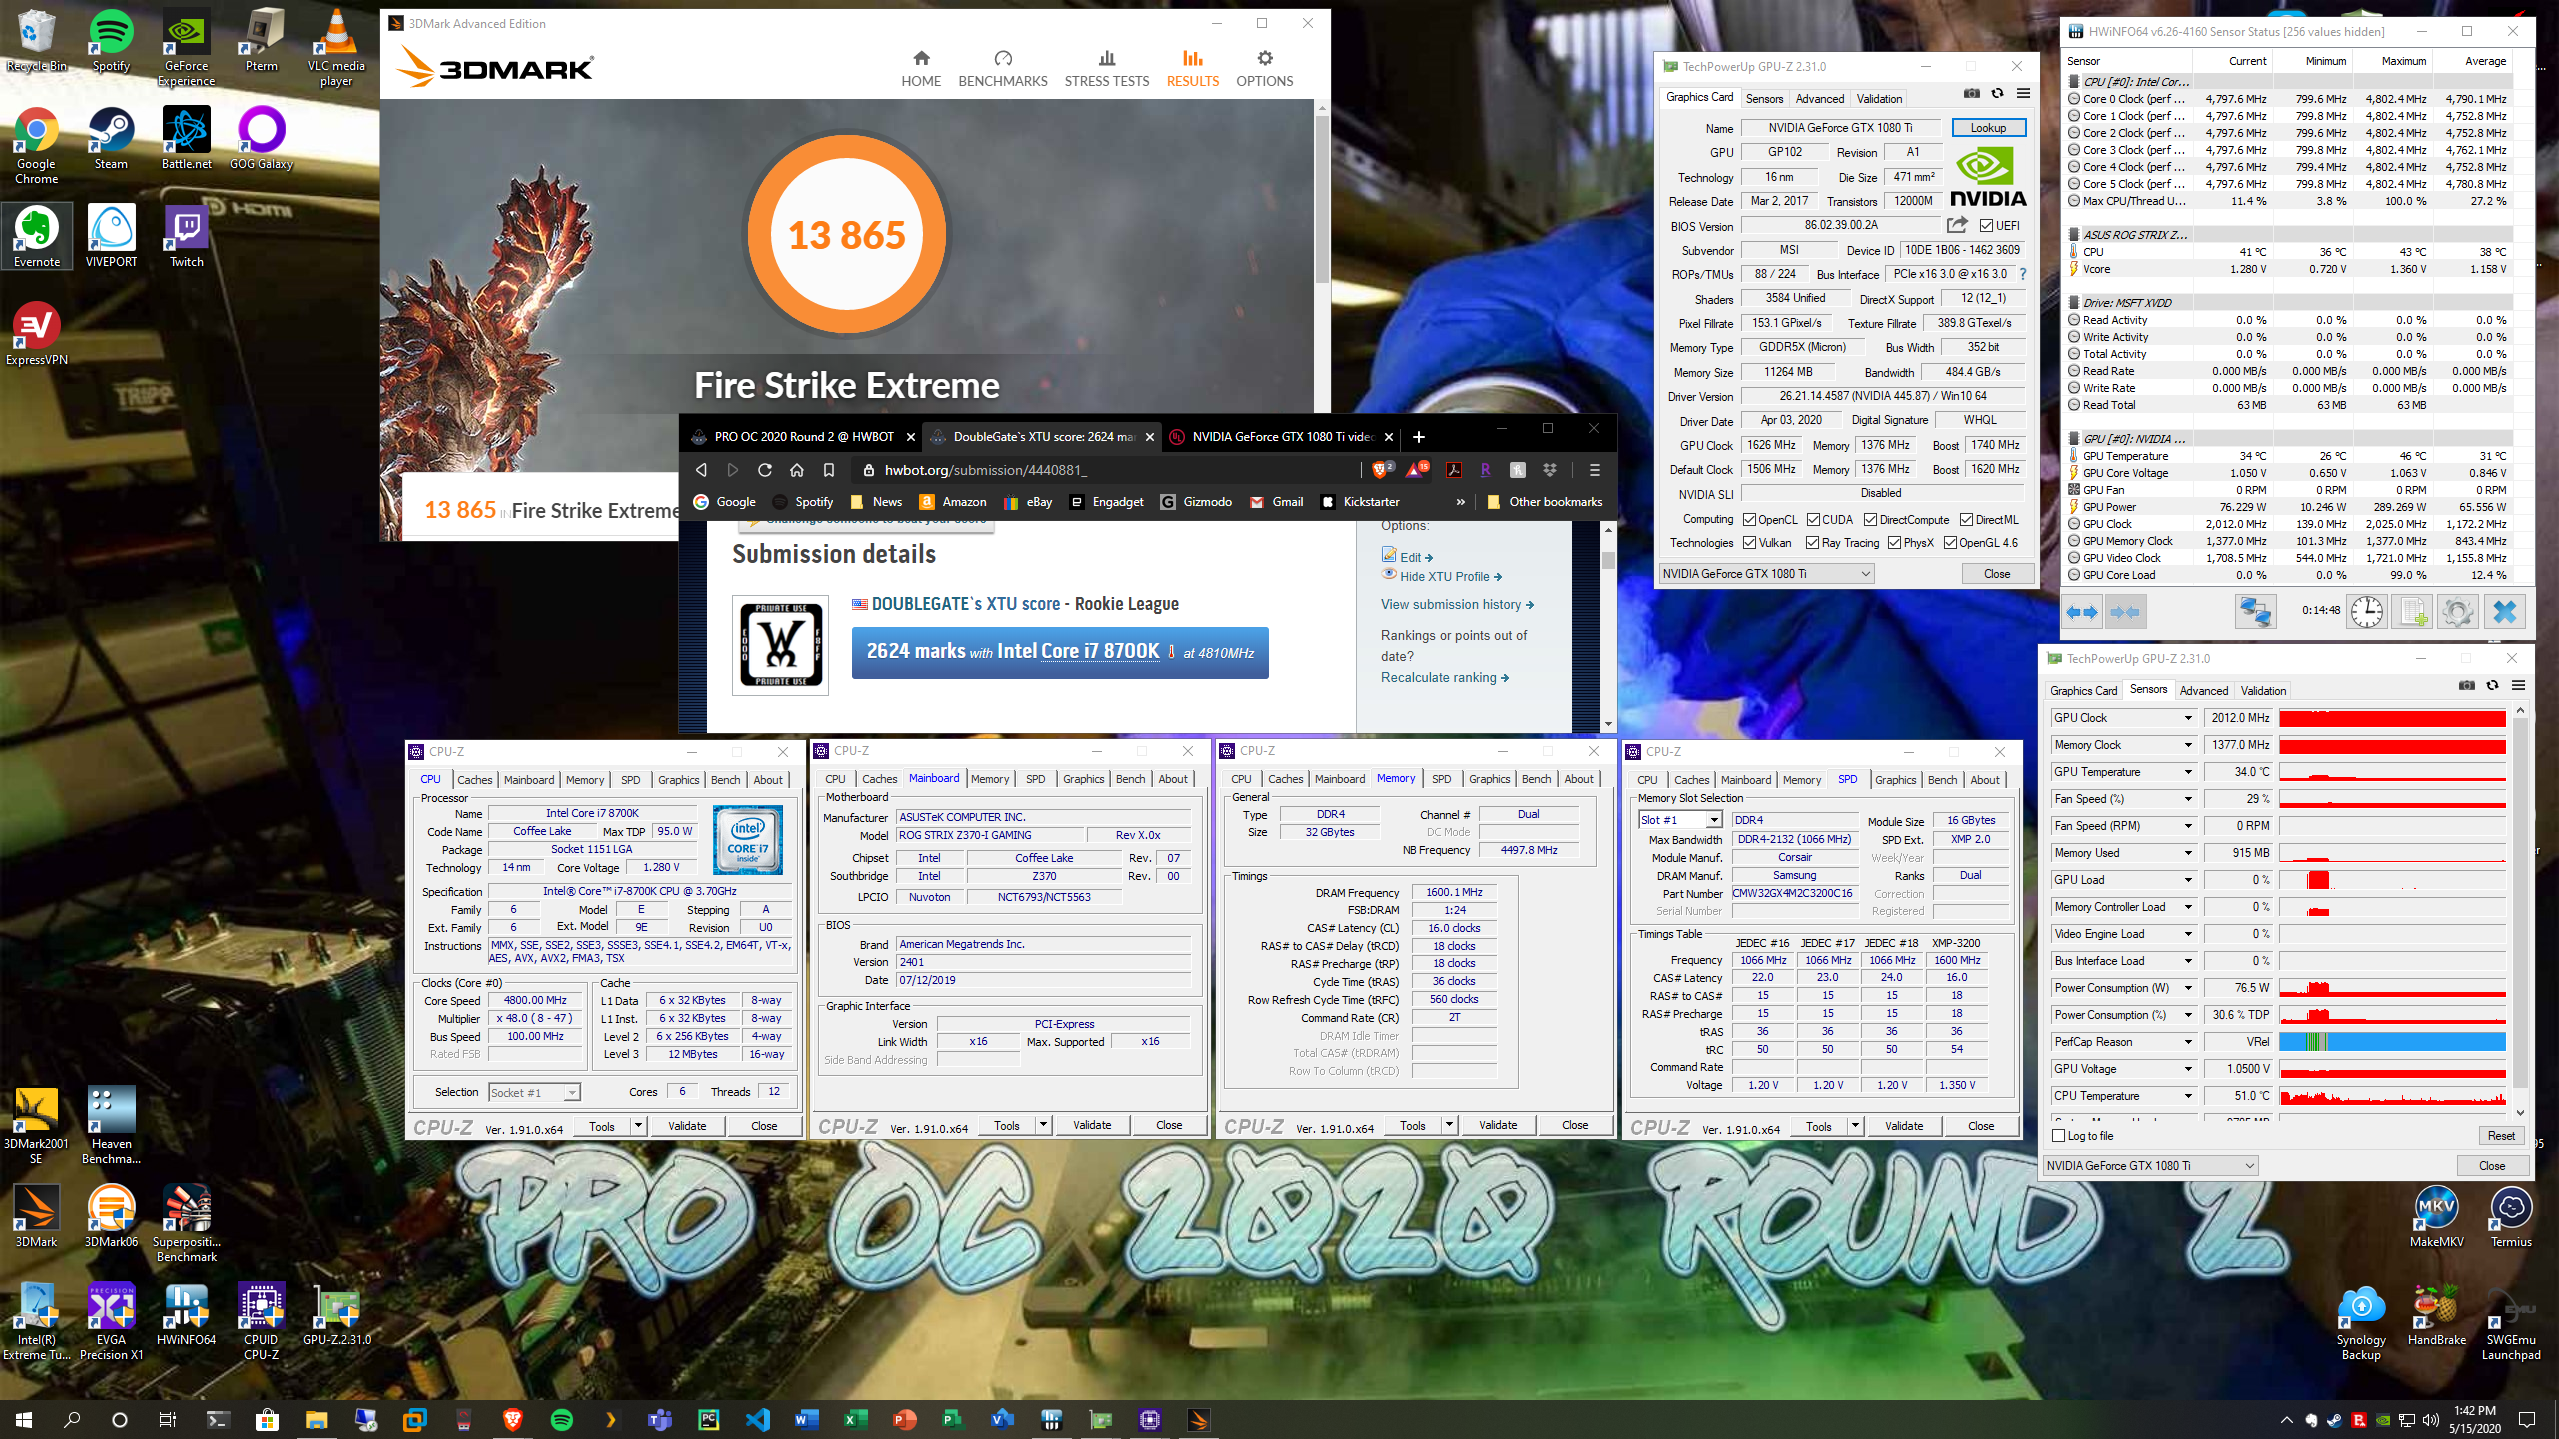Enable Log to file in GPU-Z Sensors
Viewport: 2559px width, 1439px height.
tap(2058, 1135)
